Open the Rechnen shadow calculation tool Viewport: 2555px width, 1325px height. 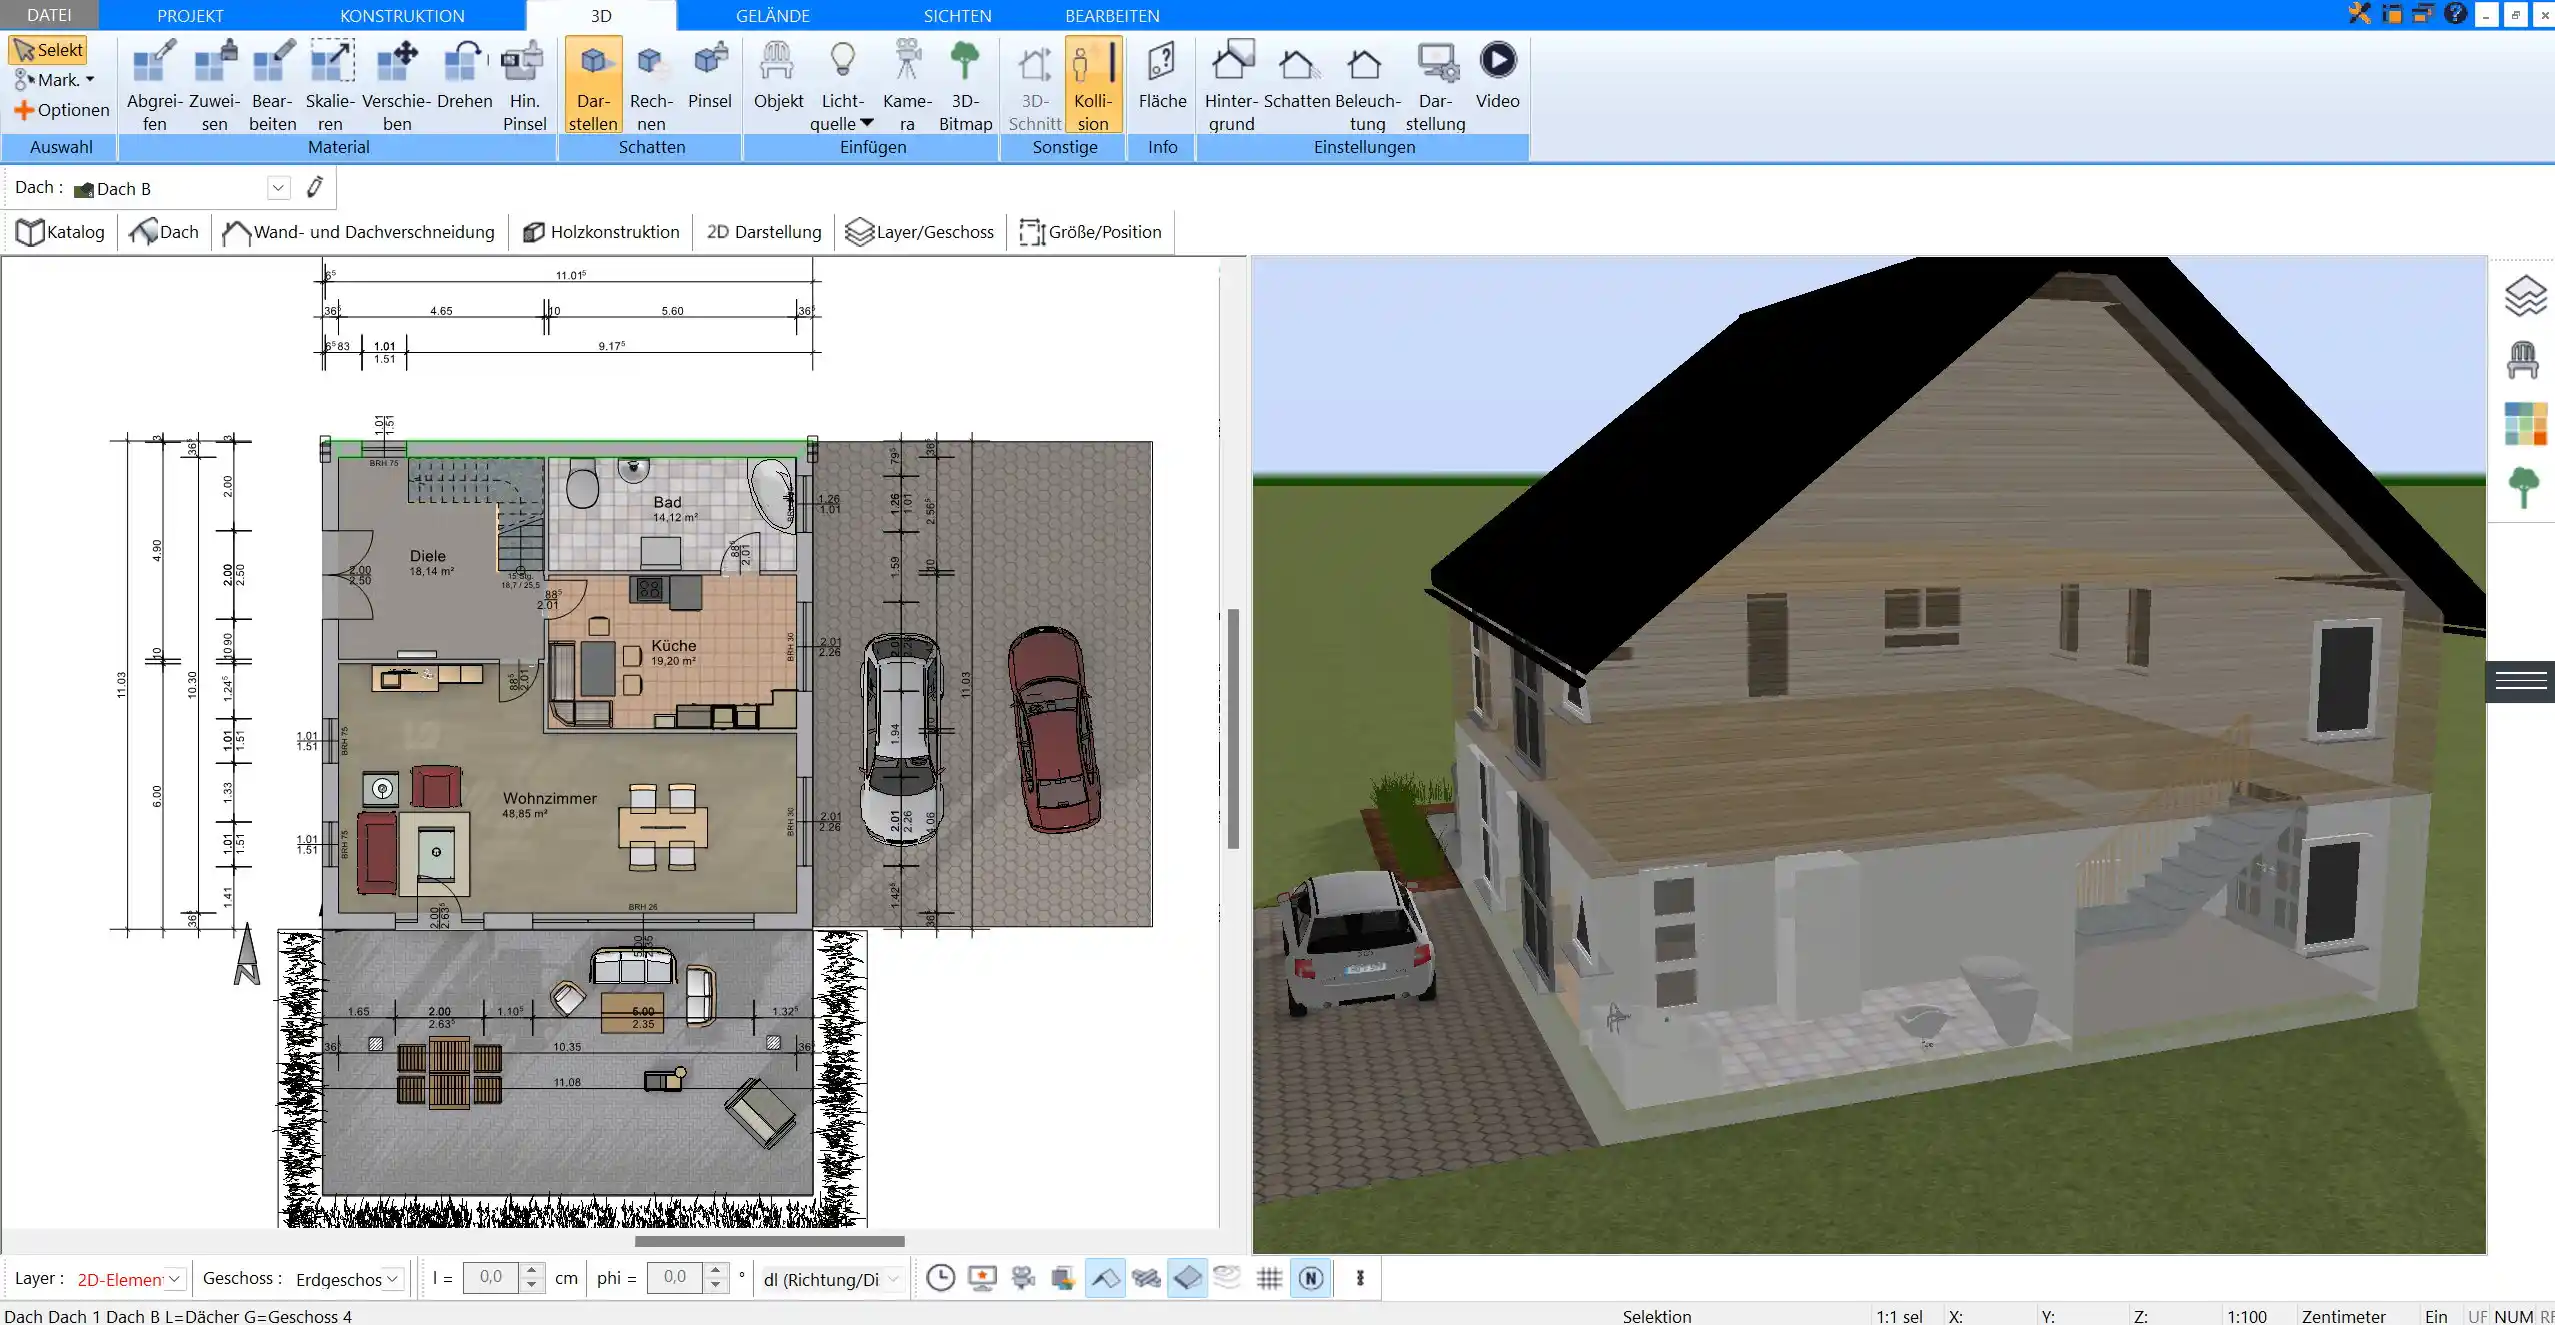click(x=651, y=85)
